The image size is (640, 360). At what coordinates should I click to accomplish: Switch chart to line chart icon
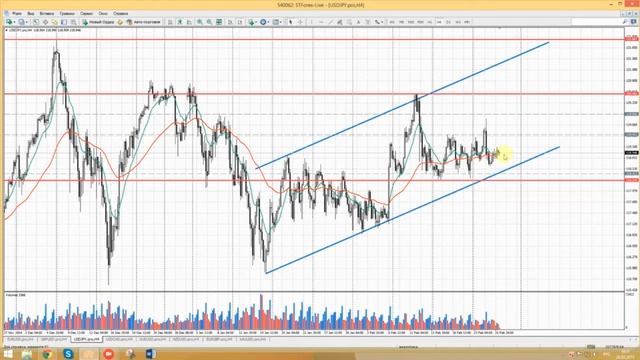click(189, 22)
